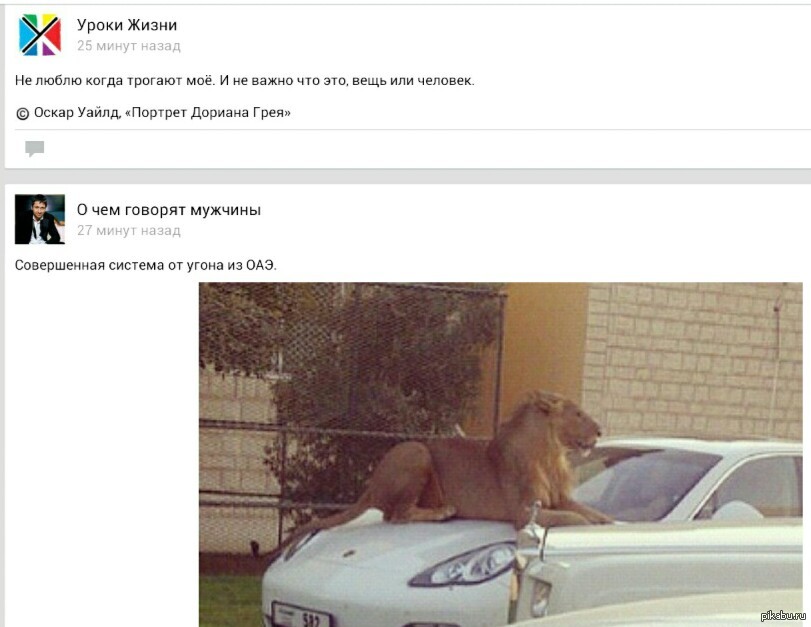Viewport: 811px width, 627px height.
Task: Click the "25 минут назад" timestamp
Action: pyautogui.click(x=129, y=46)
